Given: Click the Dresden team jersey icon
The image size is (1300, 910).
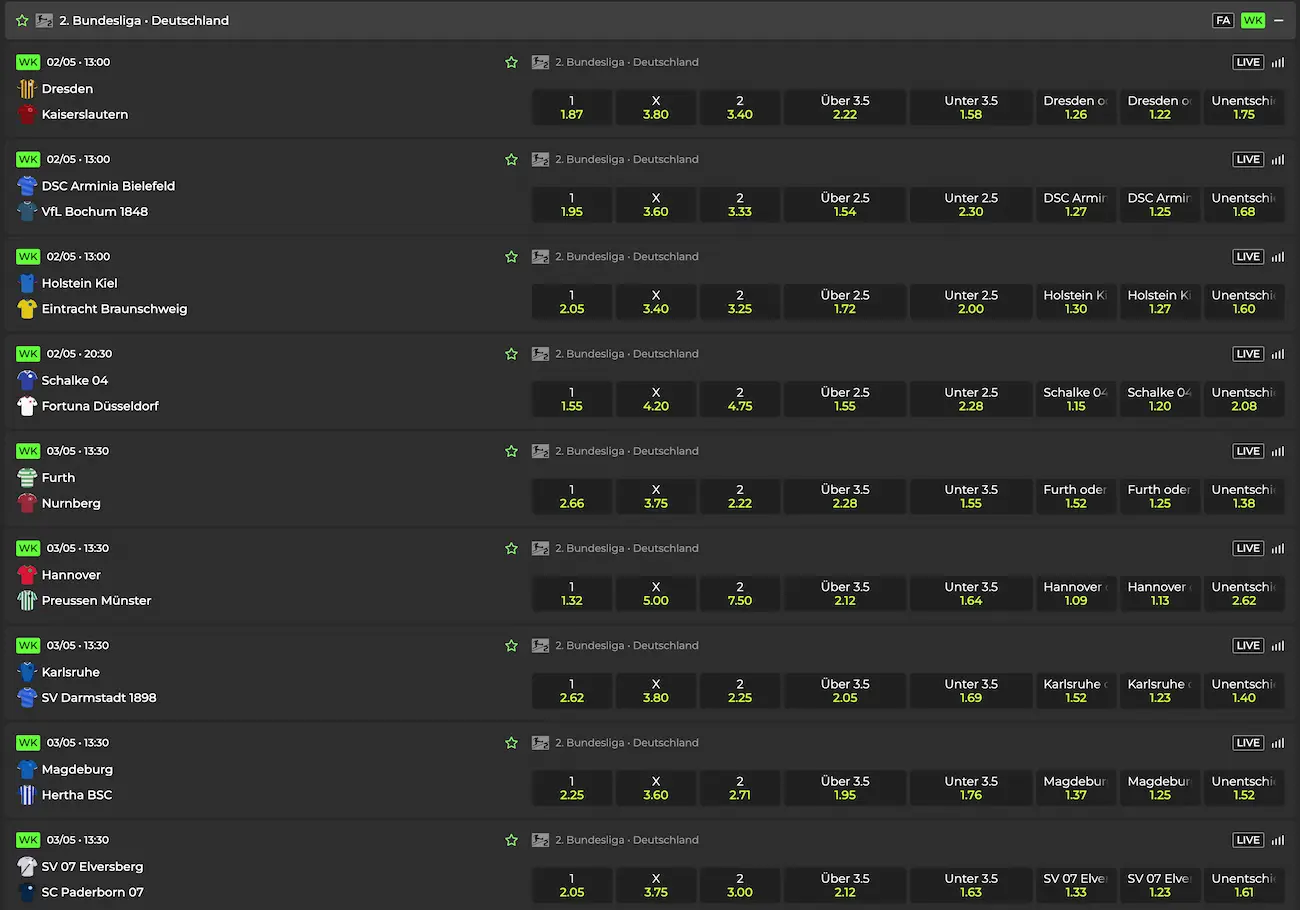Looking at the screenshot, I should coord(27,89).
